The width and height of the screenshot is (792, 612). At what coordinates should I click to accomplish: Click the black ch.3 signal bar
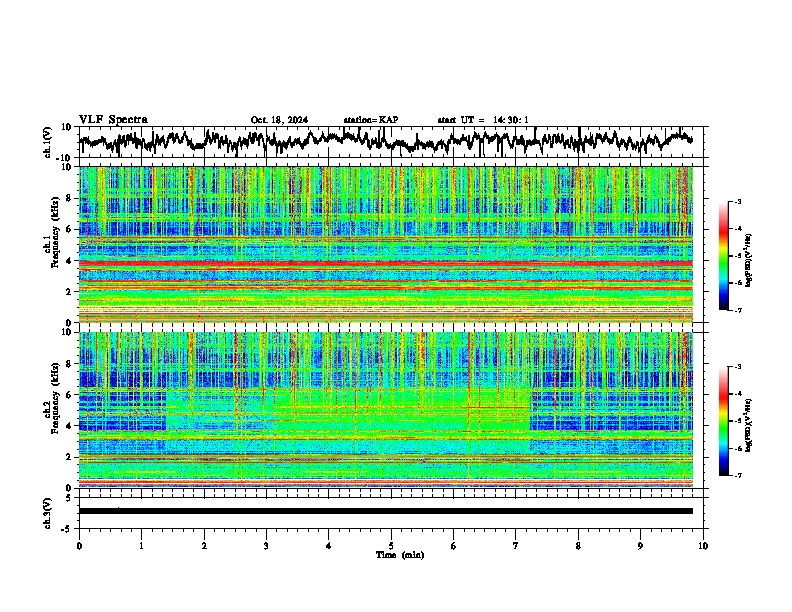click(386, 511)
